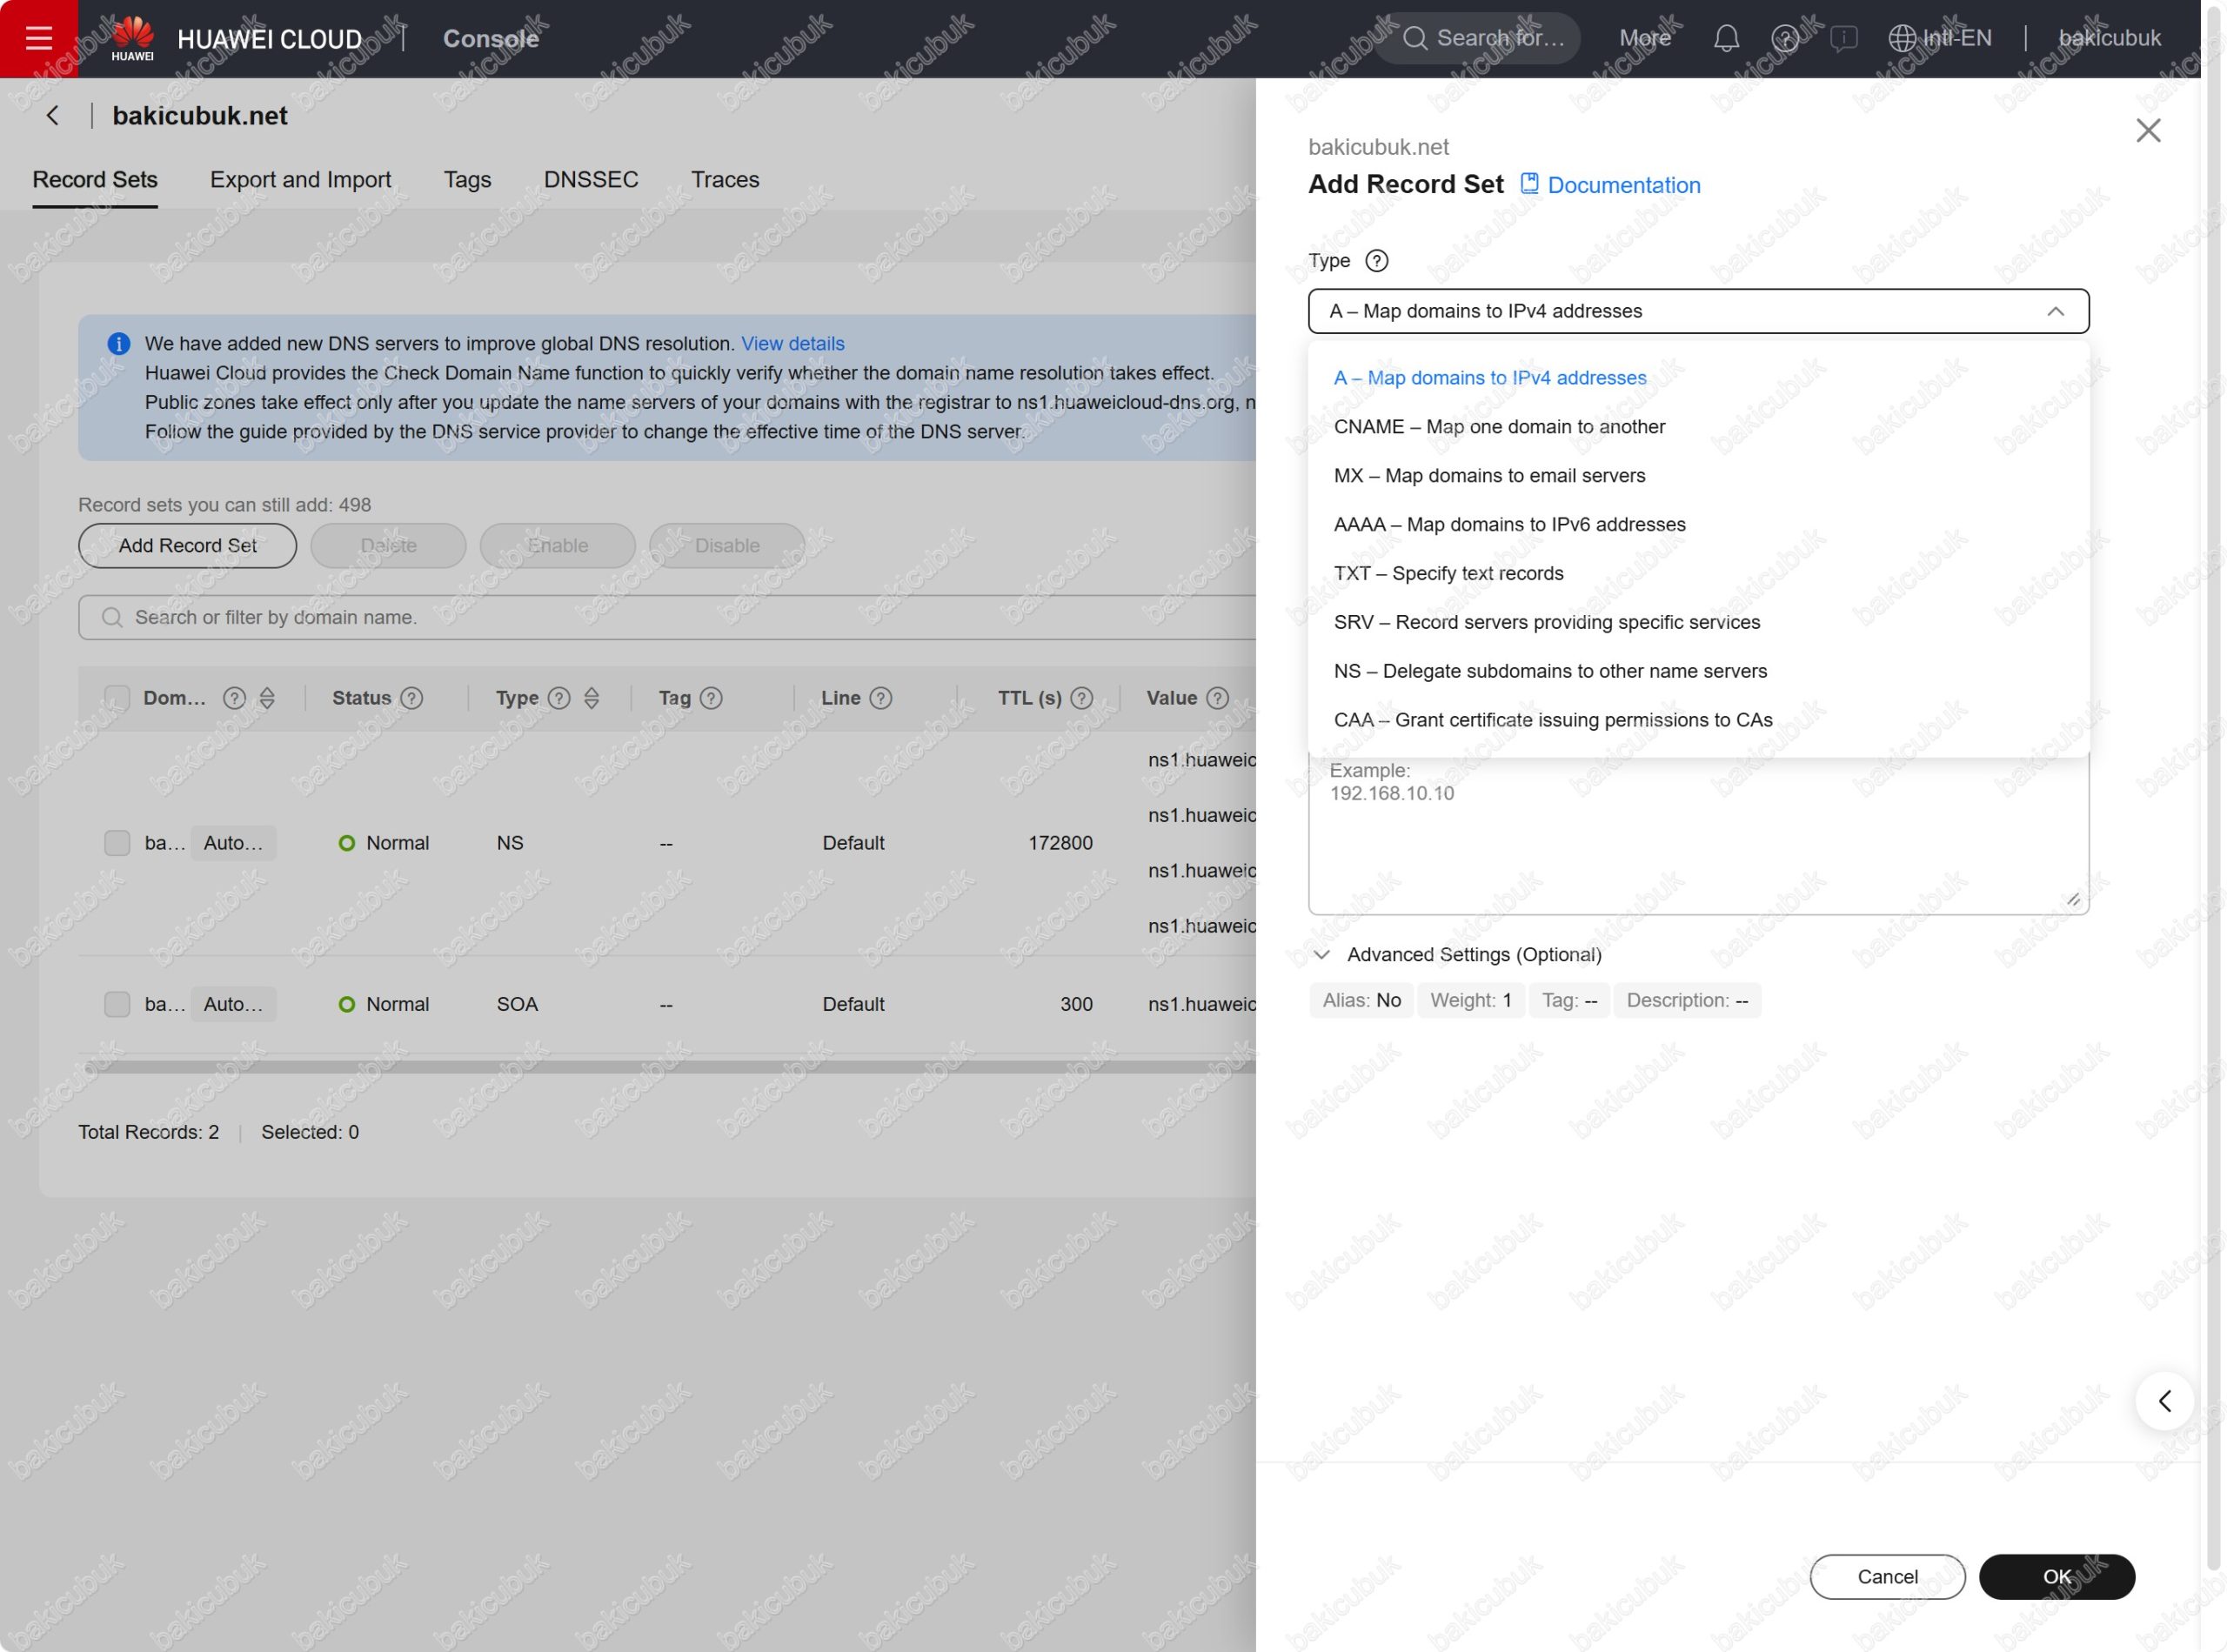Open the red hamburger navigation menu

38,38
